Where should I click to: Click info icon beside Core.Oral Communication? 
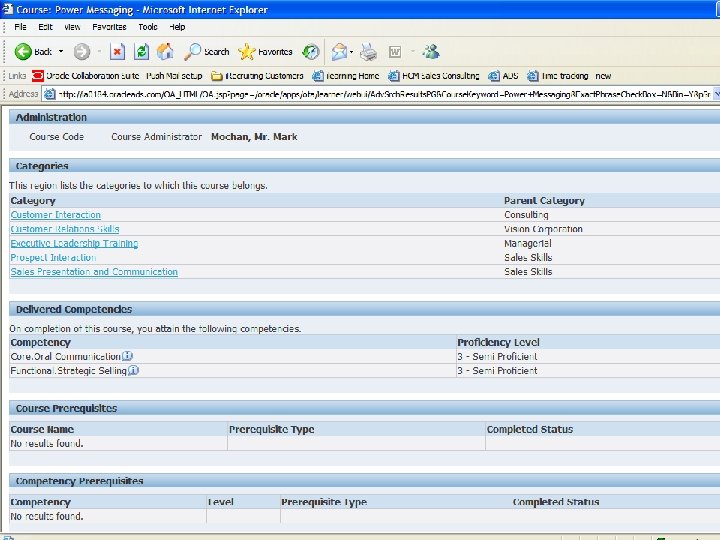(127, 356)
